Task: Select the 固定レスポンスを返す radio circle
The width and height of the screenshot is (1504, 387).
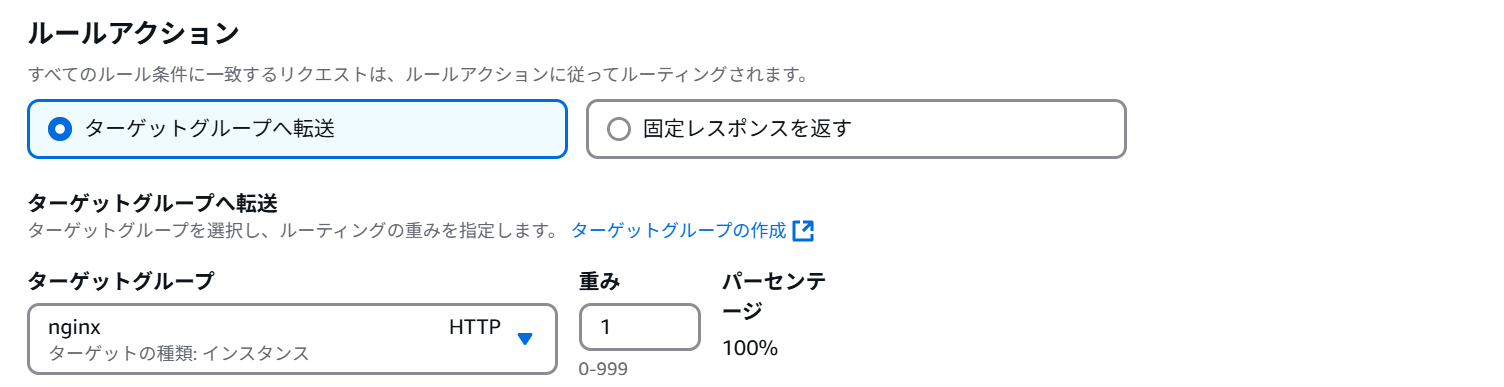Action: pos(619,129)
